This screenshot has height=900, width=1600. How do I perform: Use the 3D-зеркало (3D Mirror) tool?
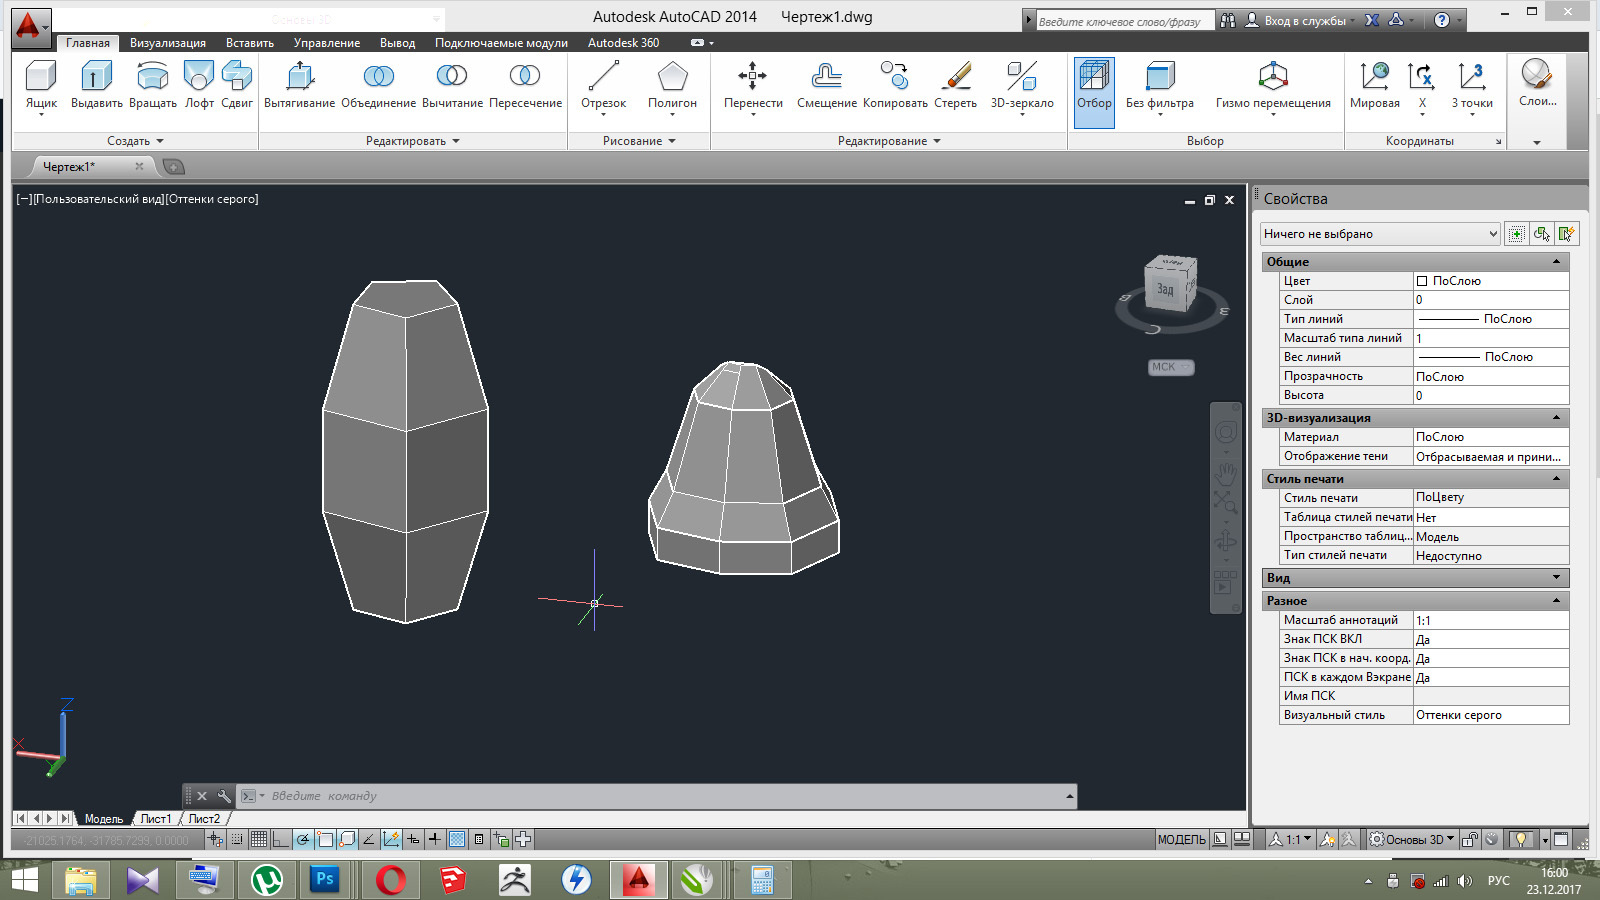tap(1022, 85)
